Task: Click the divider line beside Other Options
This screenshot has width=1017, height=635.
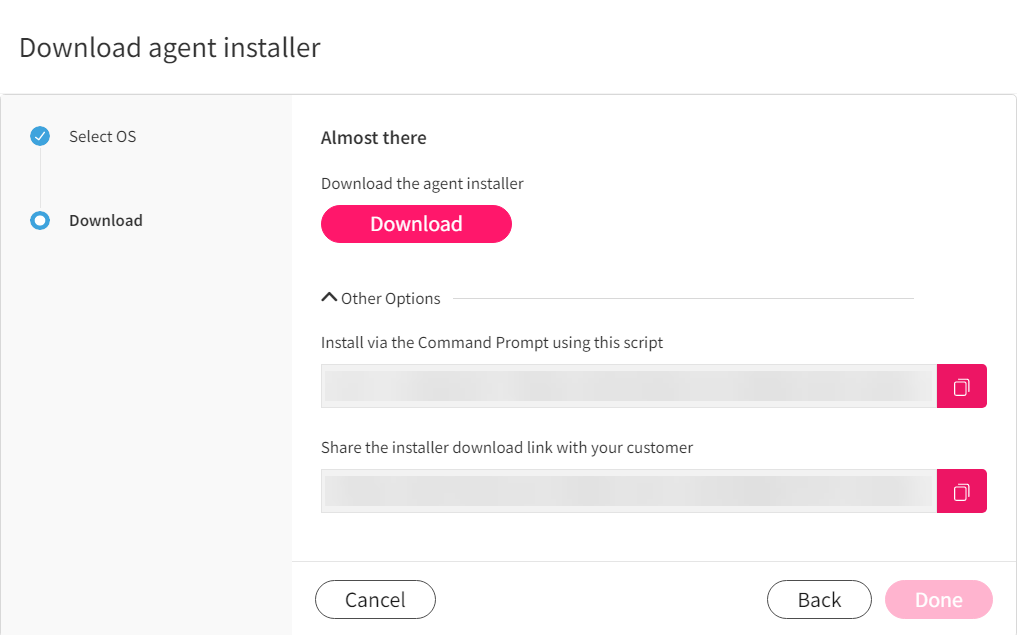Action: (x=684, y=298)
